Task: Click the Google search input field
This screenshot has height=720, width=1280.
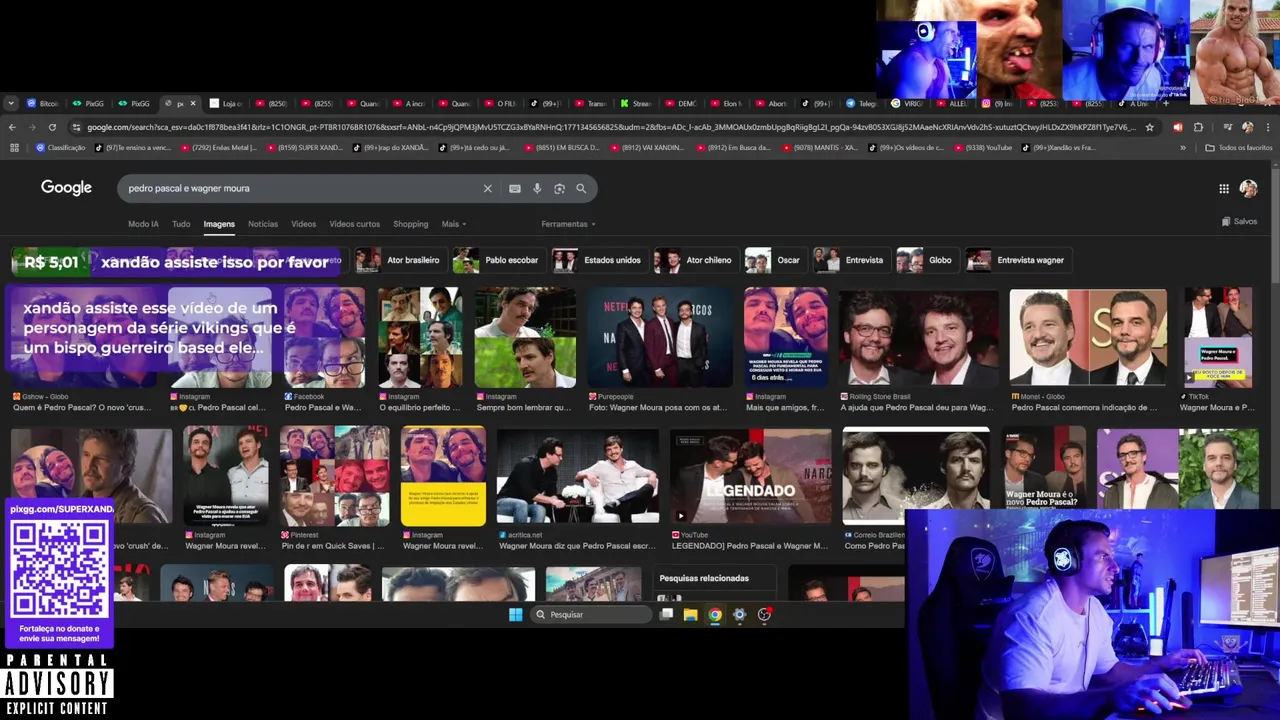Action: [300, 188]
